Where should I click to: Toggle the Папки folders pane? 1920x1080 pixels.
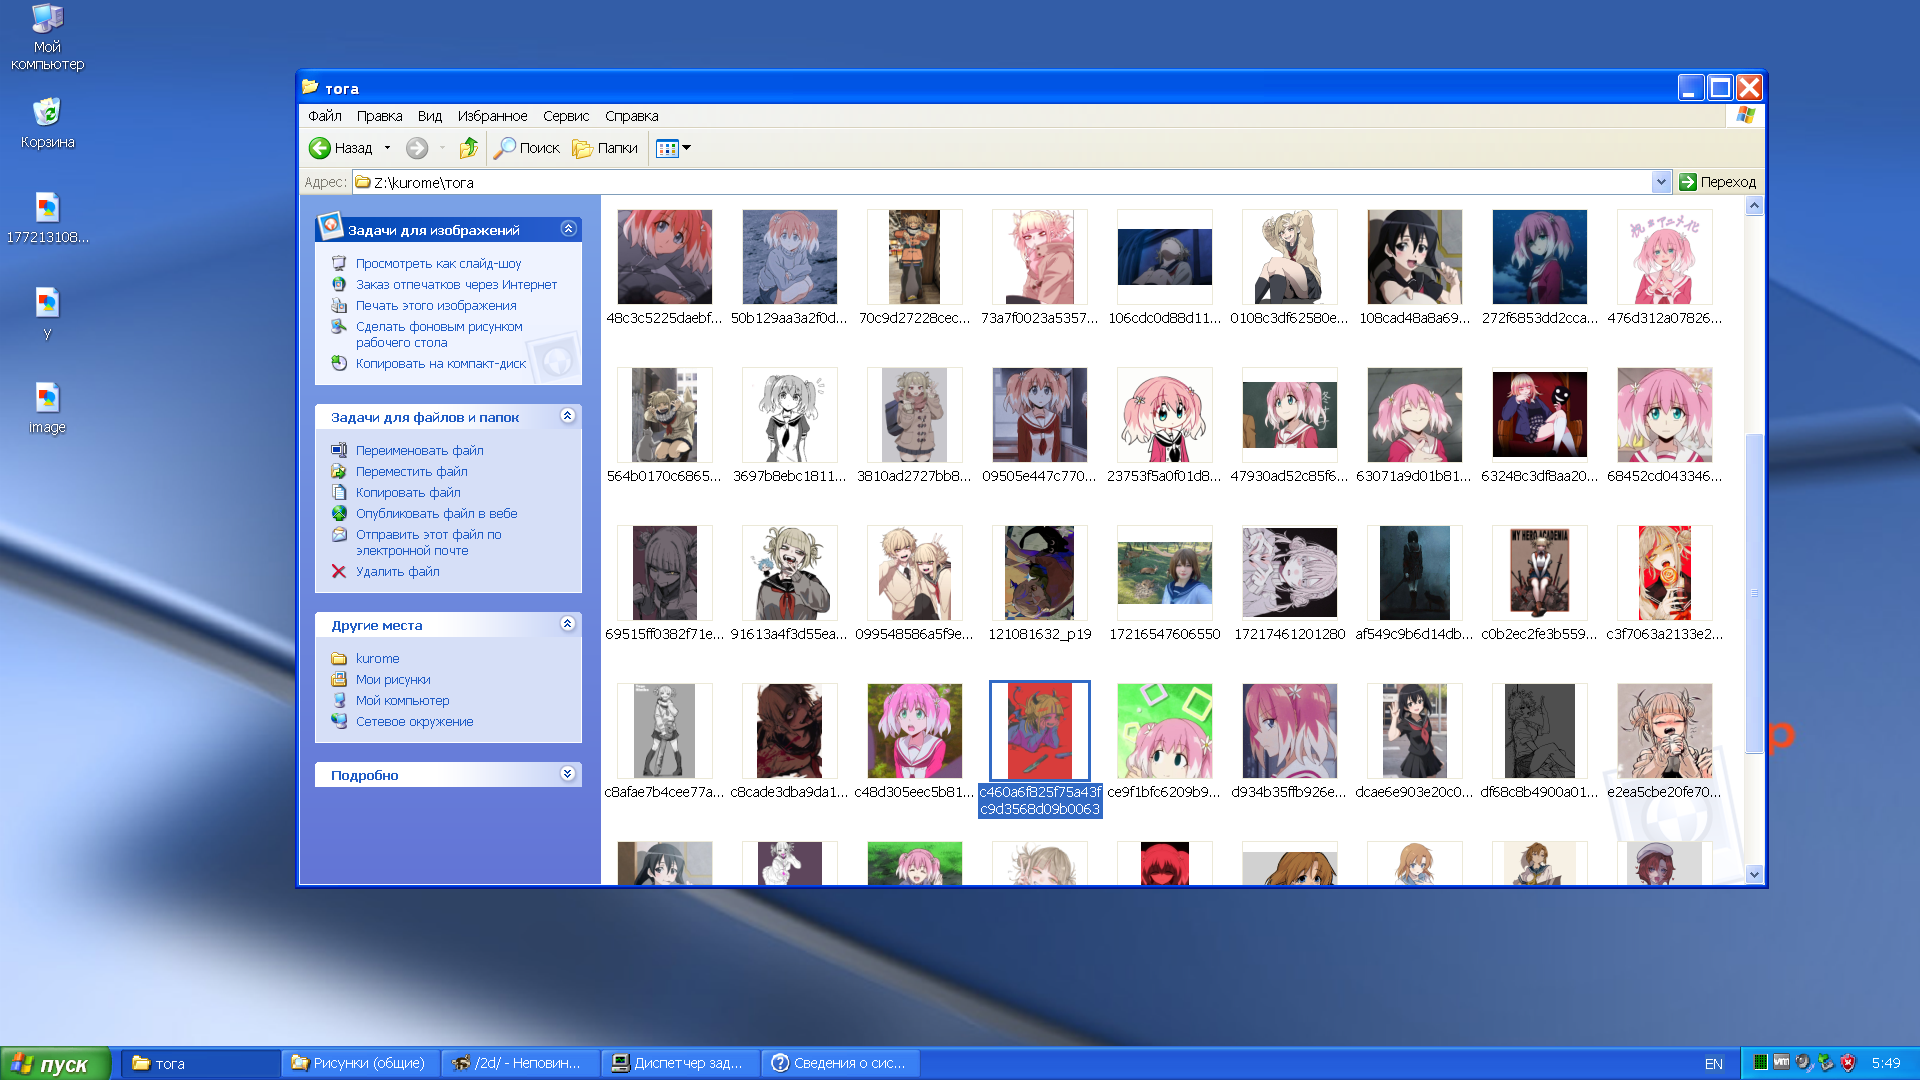click(605, 148)
